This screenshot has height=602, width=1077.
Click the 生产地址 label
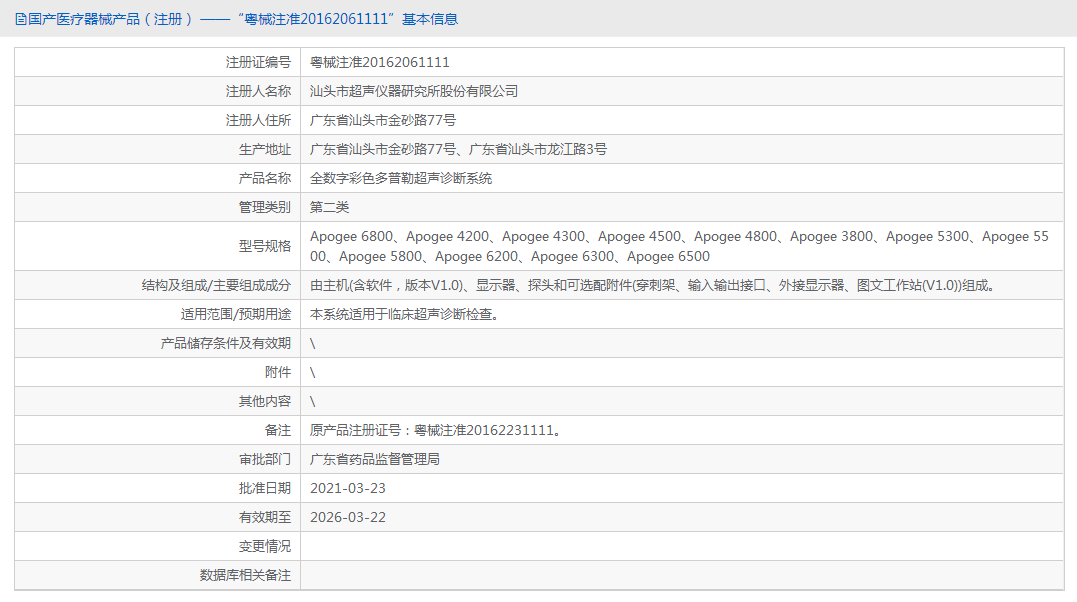coord(264,149)
